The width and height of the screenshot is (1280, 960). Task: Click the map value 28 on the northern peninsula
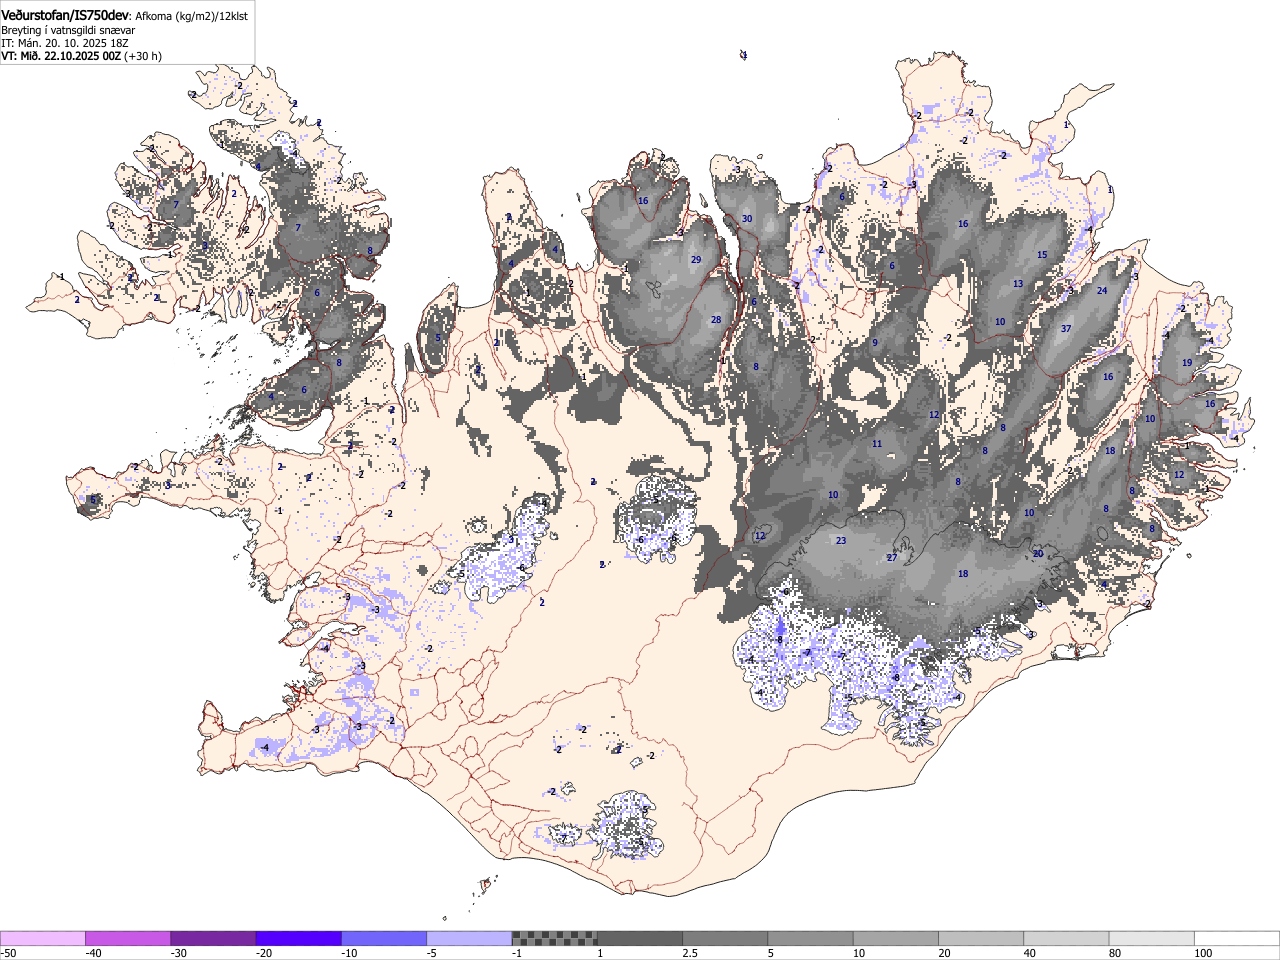coord(716,320)
